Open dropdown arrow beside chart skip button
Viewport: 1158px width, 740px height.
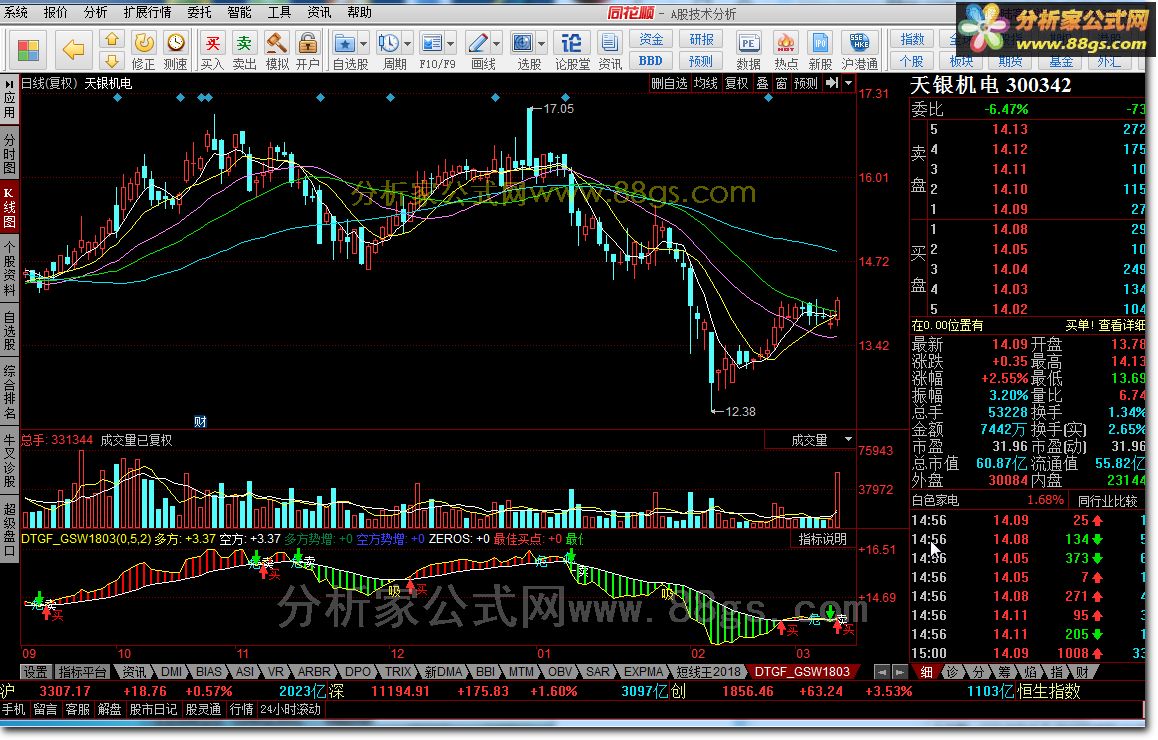(848, 83)
